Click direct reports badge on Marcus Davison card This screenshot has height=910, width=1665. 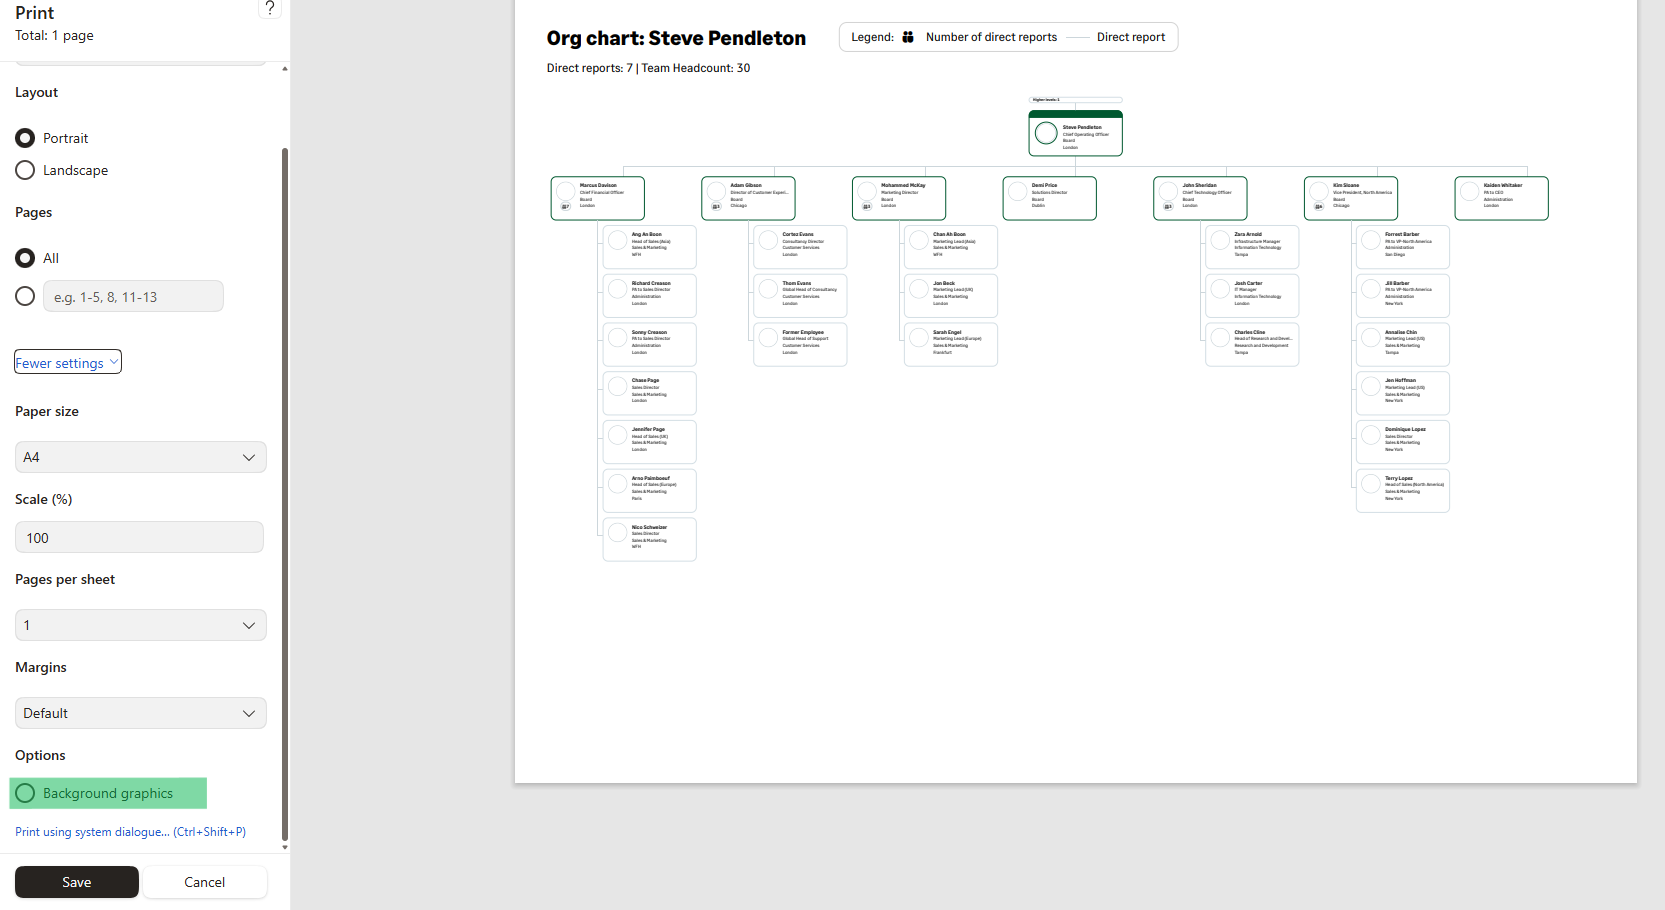(x=565, y=207)
